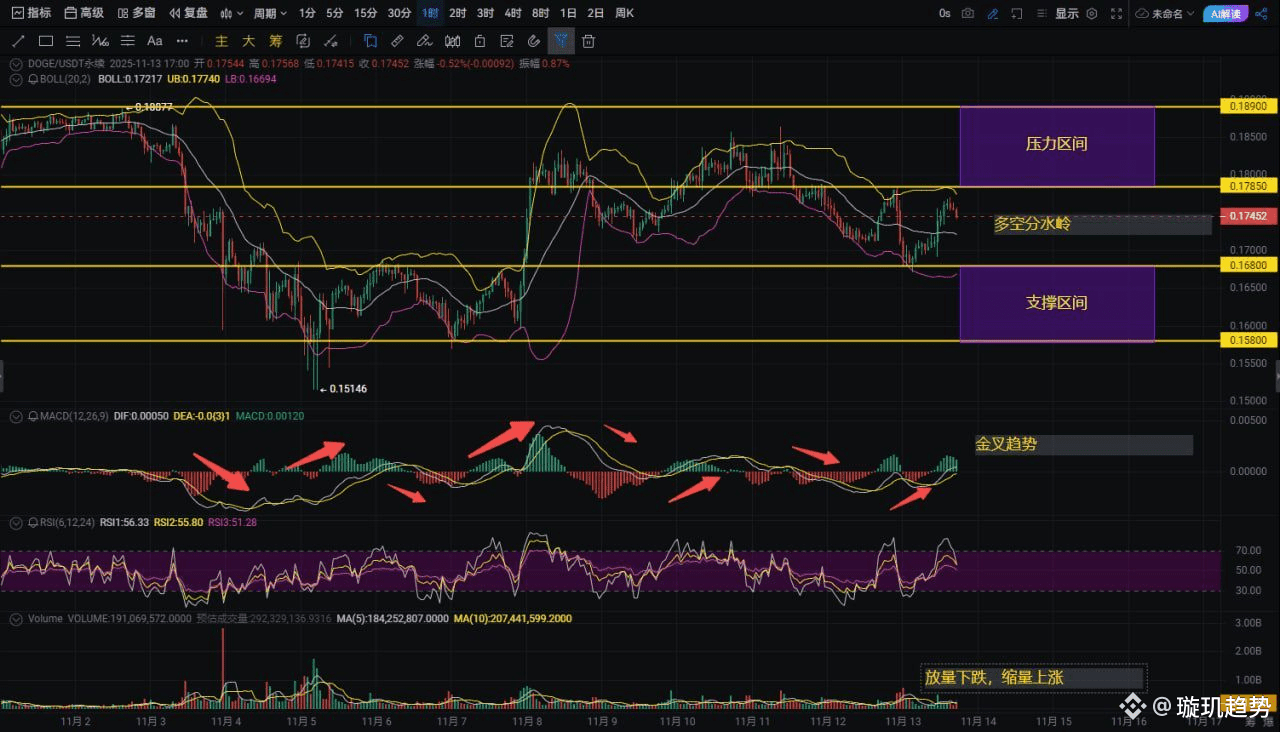Viewport: 1280px width, 732px height.
Task: Switch to the 15分 timeframe
Action: coord(366,13)
